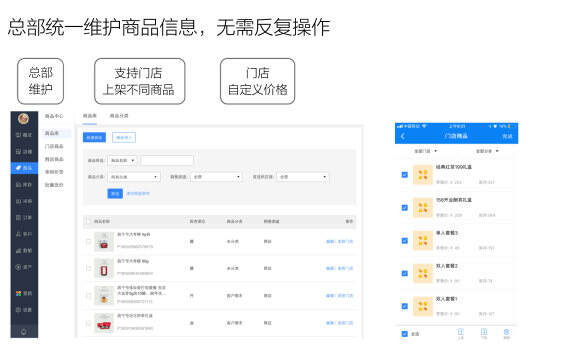Screen dimensions: 570x360
Task: Open the 订单 section in the dark sidebar
Action: click(24, 217)
